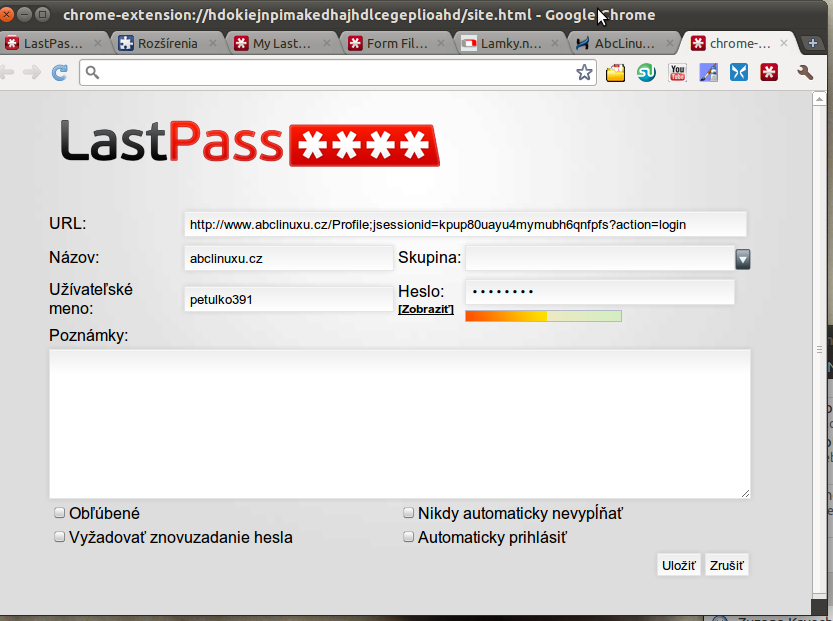
Task: Click inside the Poznámky notes textarea
Action: (400, 423)
